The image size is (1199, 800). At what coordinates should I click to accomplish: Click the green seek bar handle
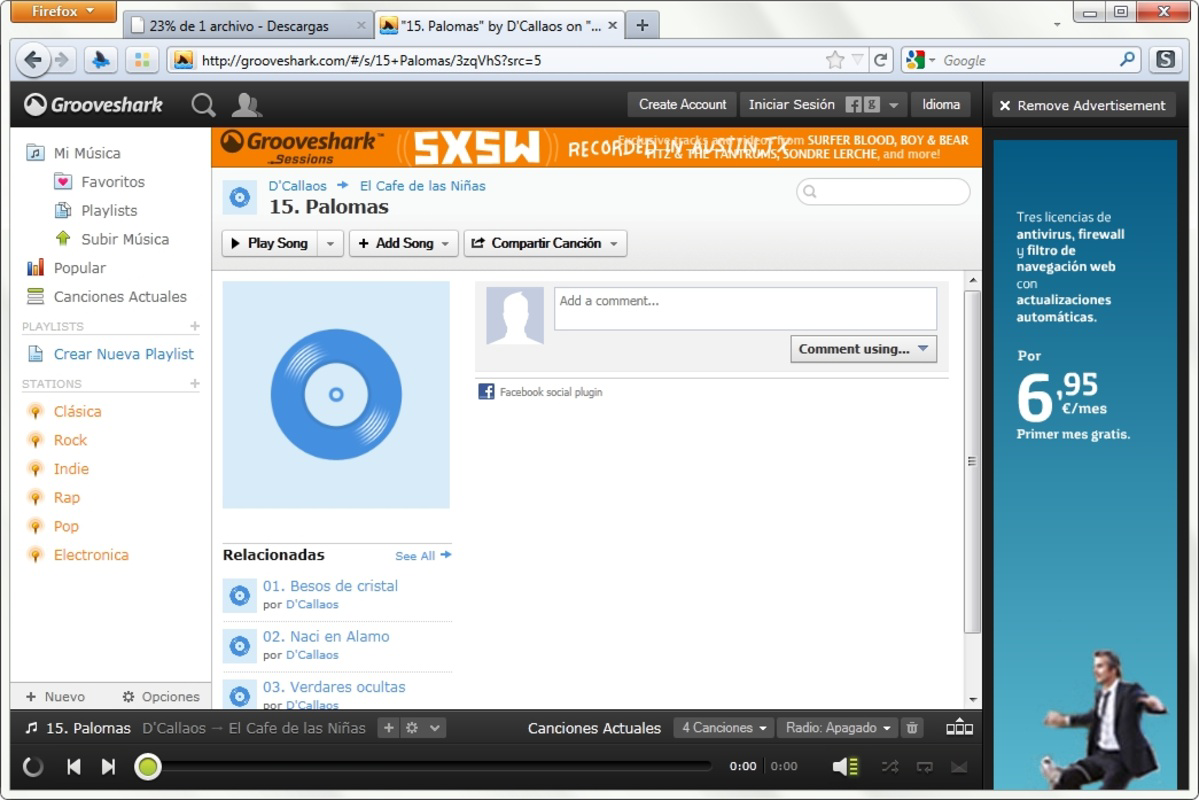click(x=148, y=766)
